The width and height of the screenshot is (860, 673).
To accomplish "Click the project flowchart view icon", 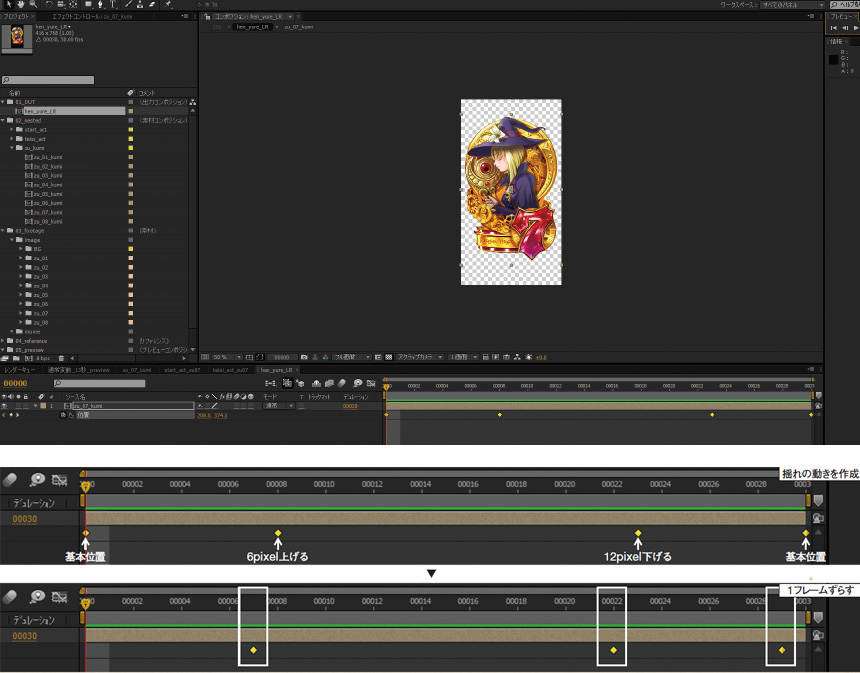I will tap(193, 102).
